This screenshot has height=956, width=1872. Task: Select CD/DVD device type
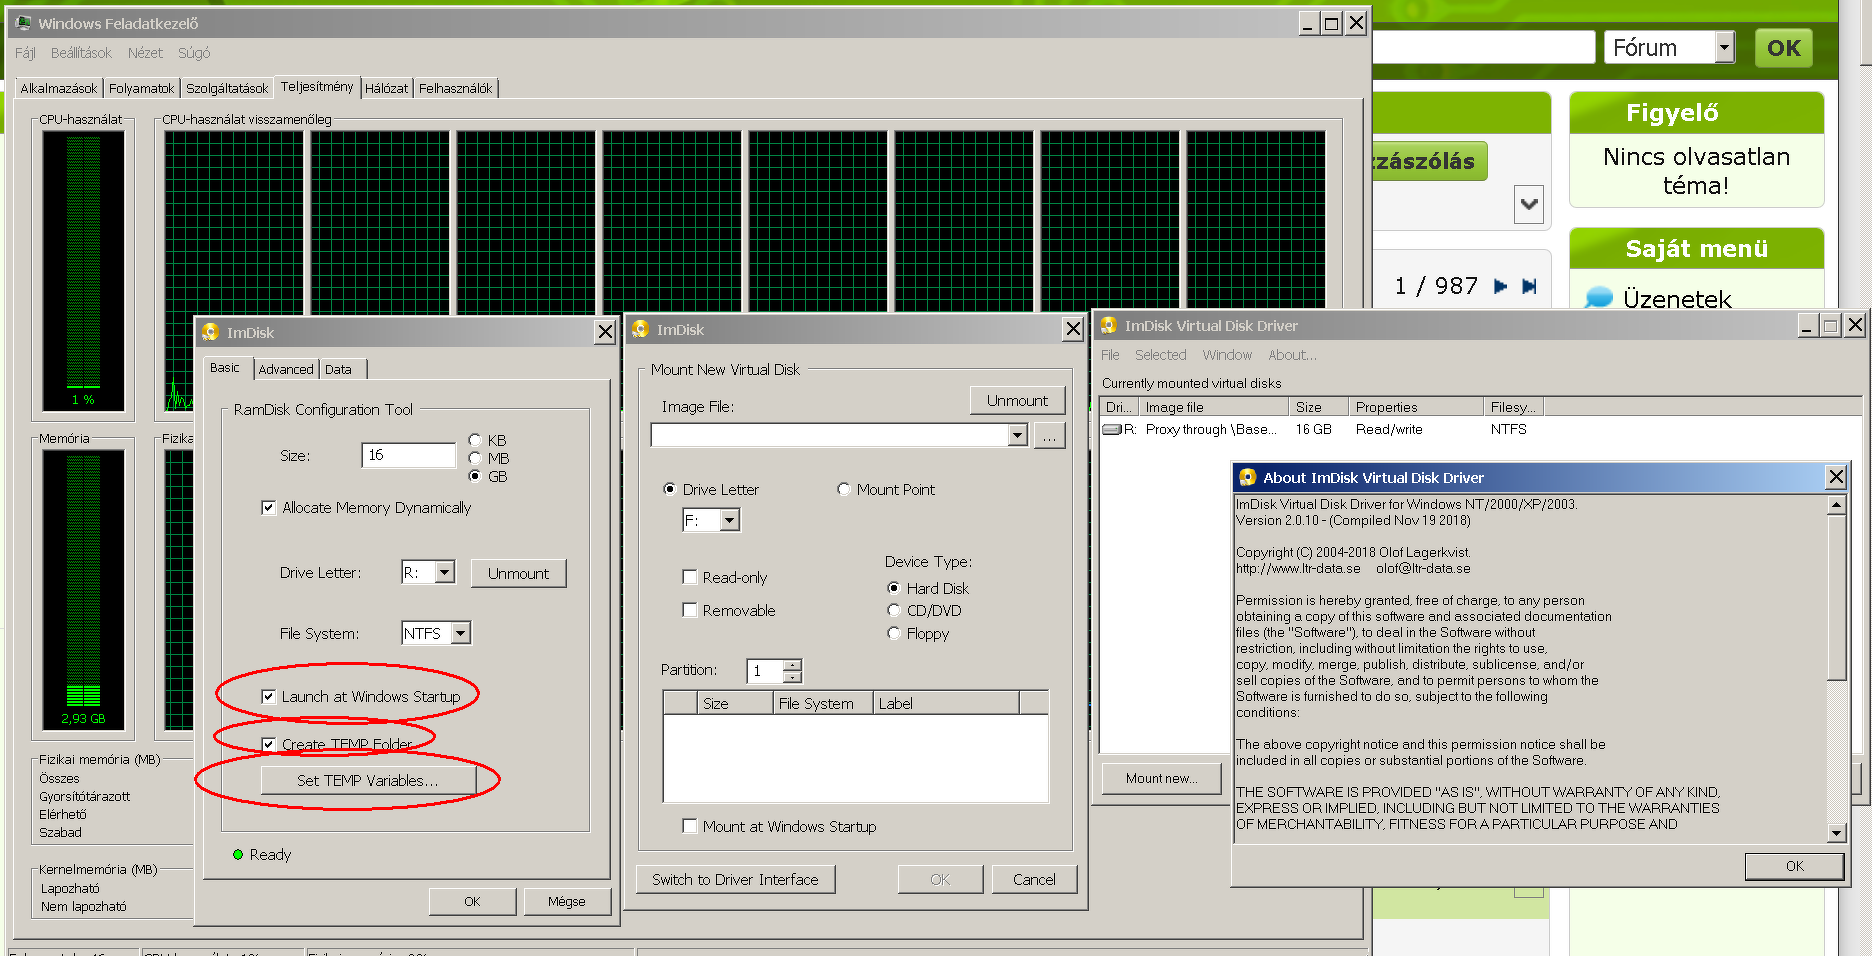893,610
